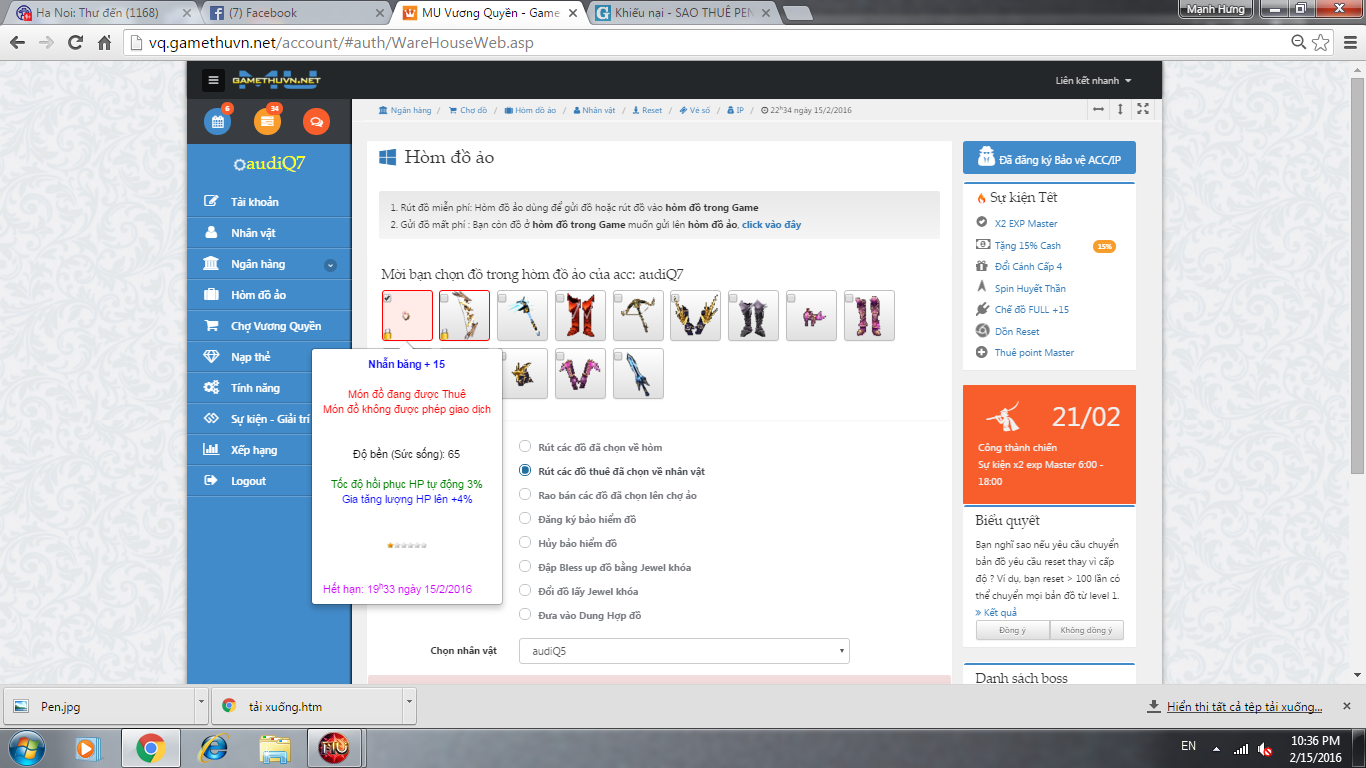Open the hamburger menu beside GameThuVN logo
The image size is (1366, 768).
coord(213,80)
